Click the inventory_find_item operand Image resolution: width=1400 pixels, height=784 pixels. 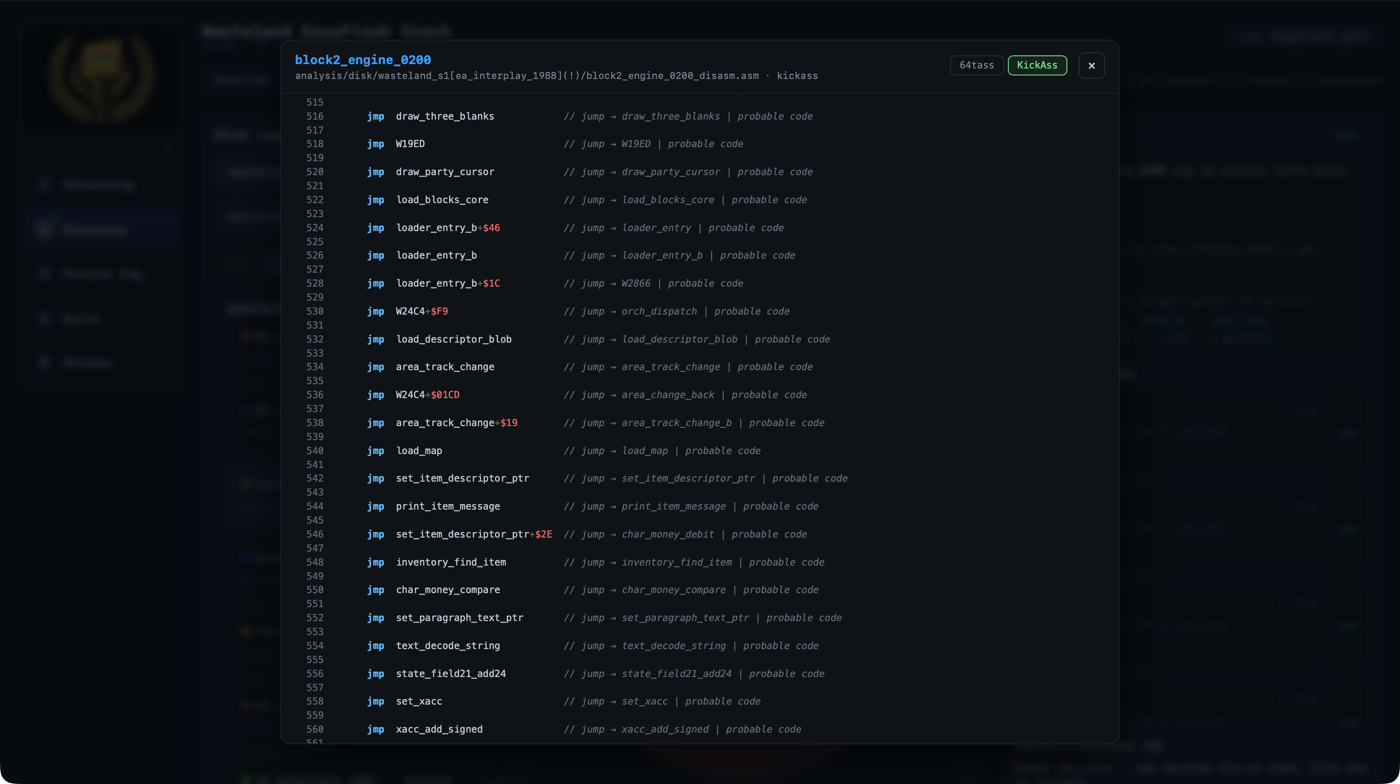tap(451, 562)
